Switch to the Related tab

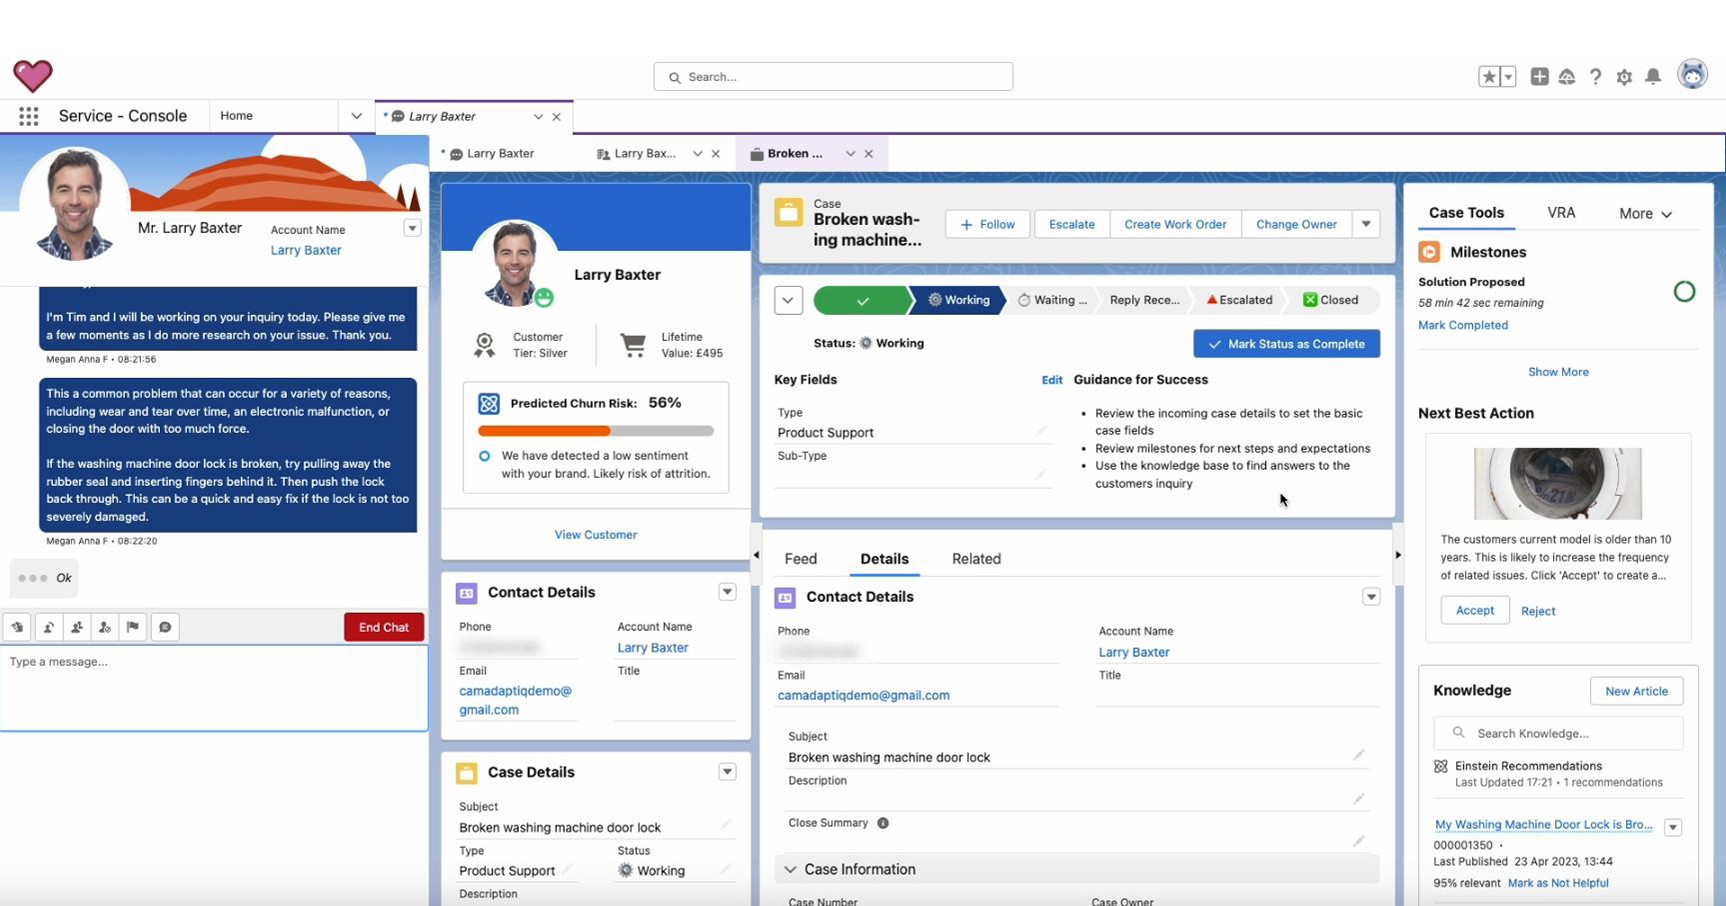[976, 559]
